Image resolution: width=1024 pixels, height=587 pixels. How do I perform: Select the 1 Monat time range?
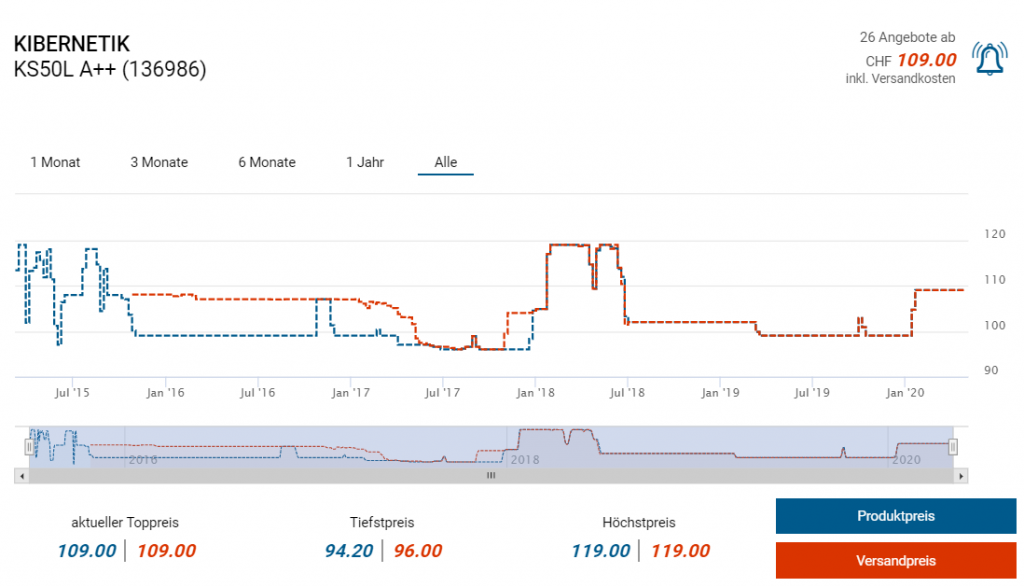55,162
